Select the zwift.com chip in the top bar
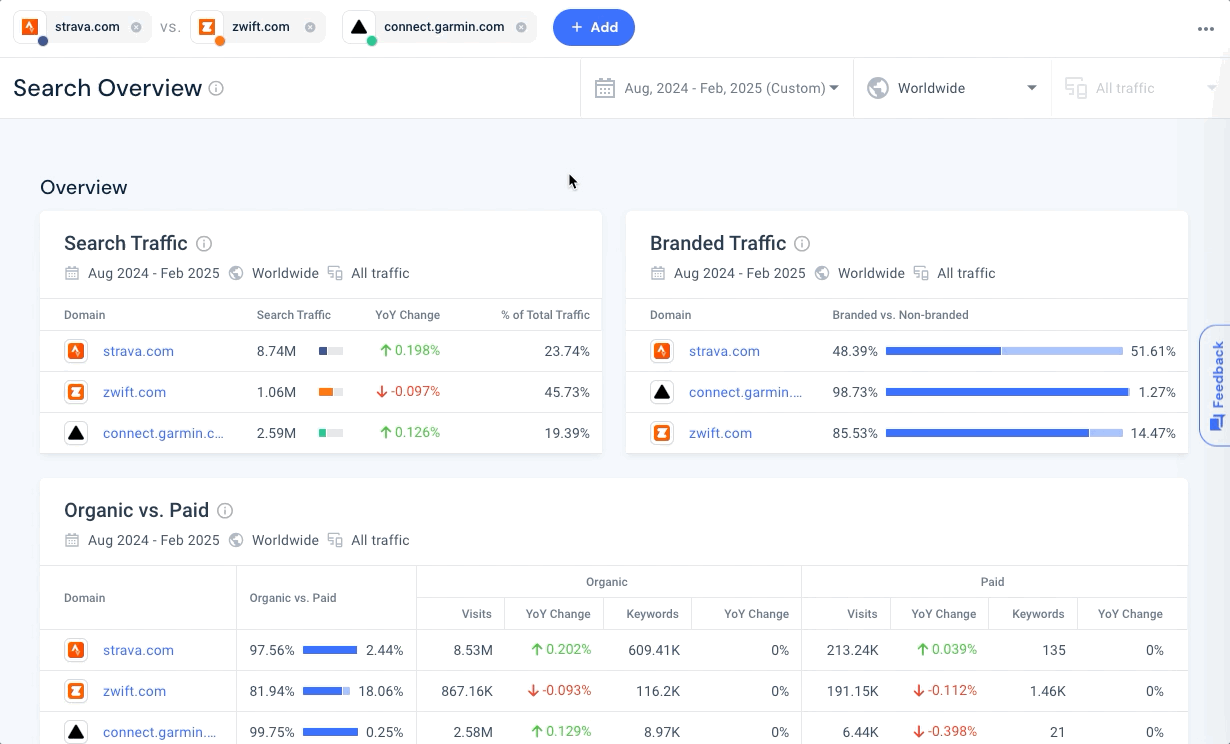 coord(258,27)
